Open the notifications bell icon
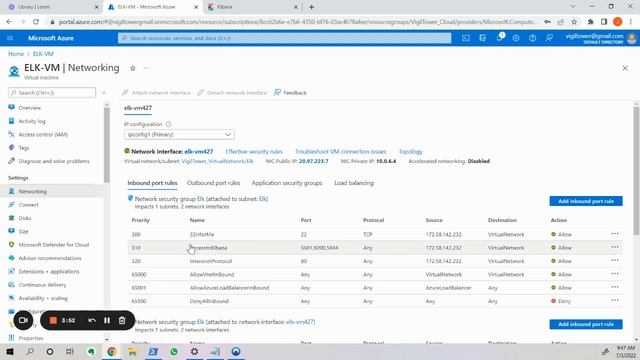 (x=500, y=38)
